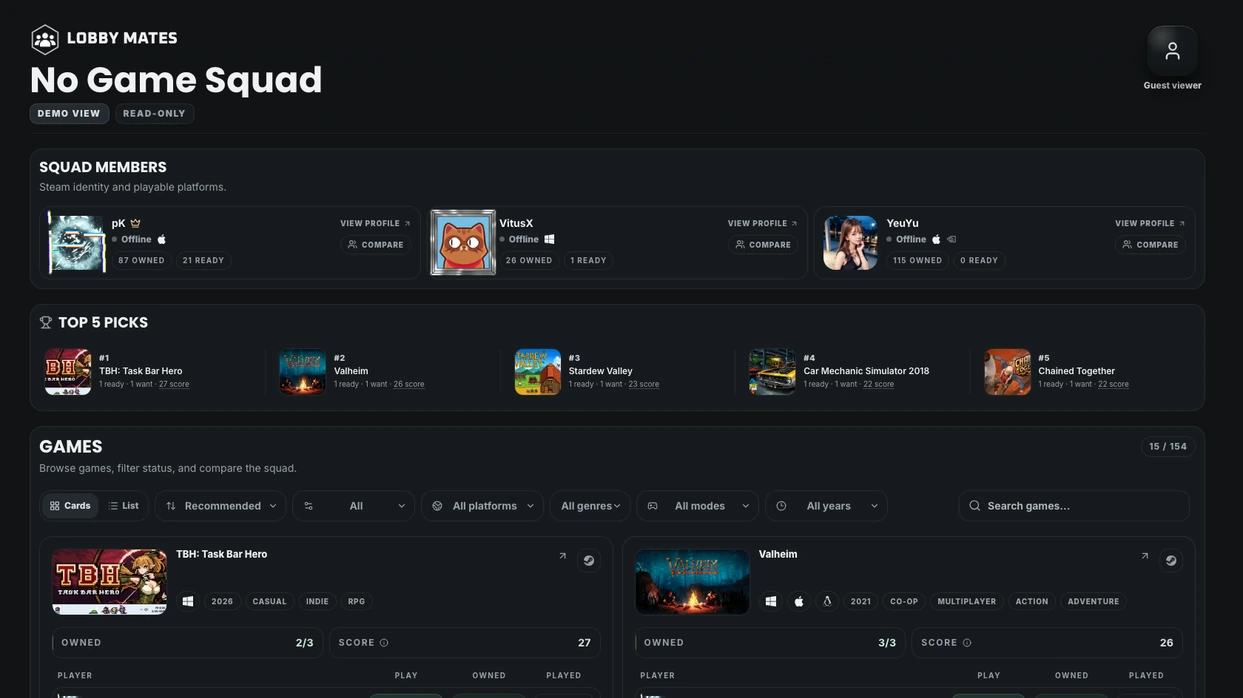Click View Profile for YeuYu
1243x698 pixels.
(x=1150, y=224)
